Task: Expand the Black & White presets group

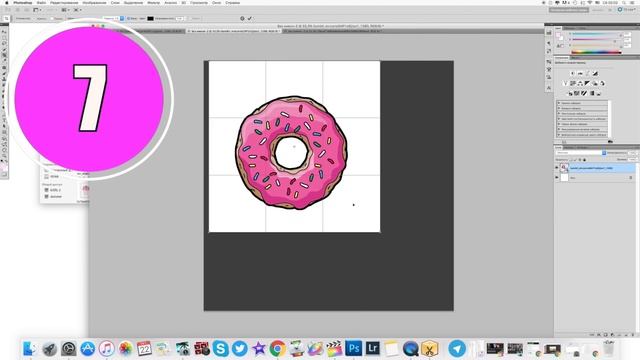Action: click(x=559, y=124)
